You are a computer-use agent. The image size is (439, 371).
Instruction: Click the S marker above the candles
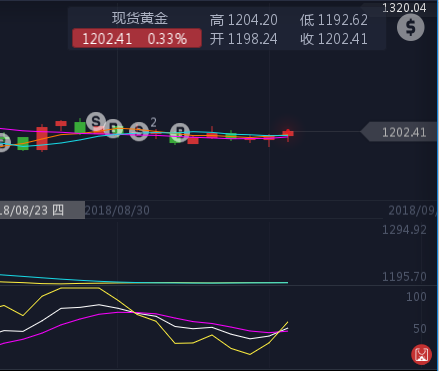coord(96,122)
